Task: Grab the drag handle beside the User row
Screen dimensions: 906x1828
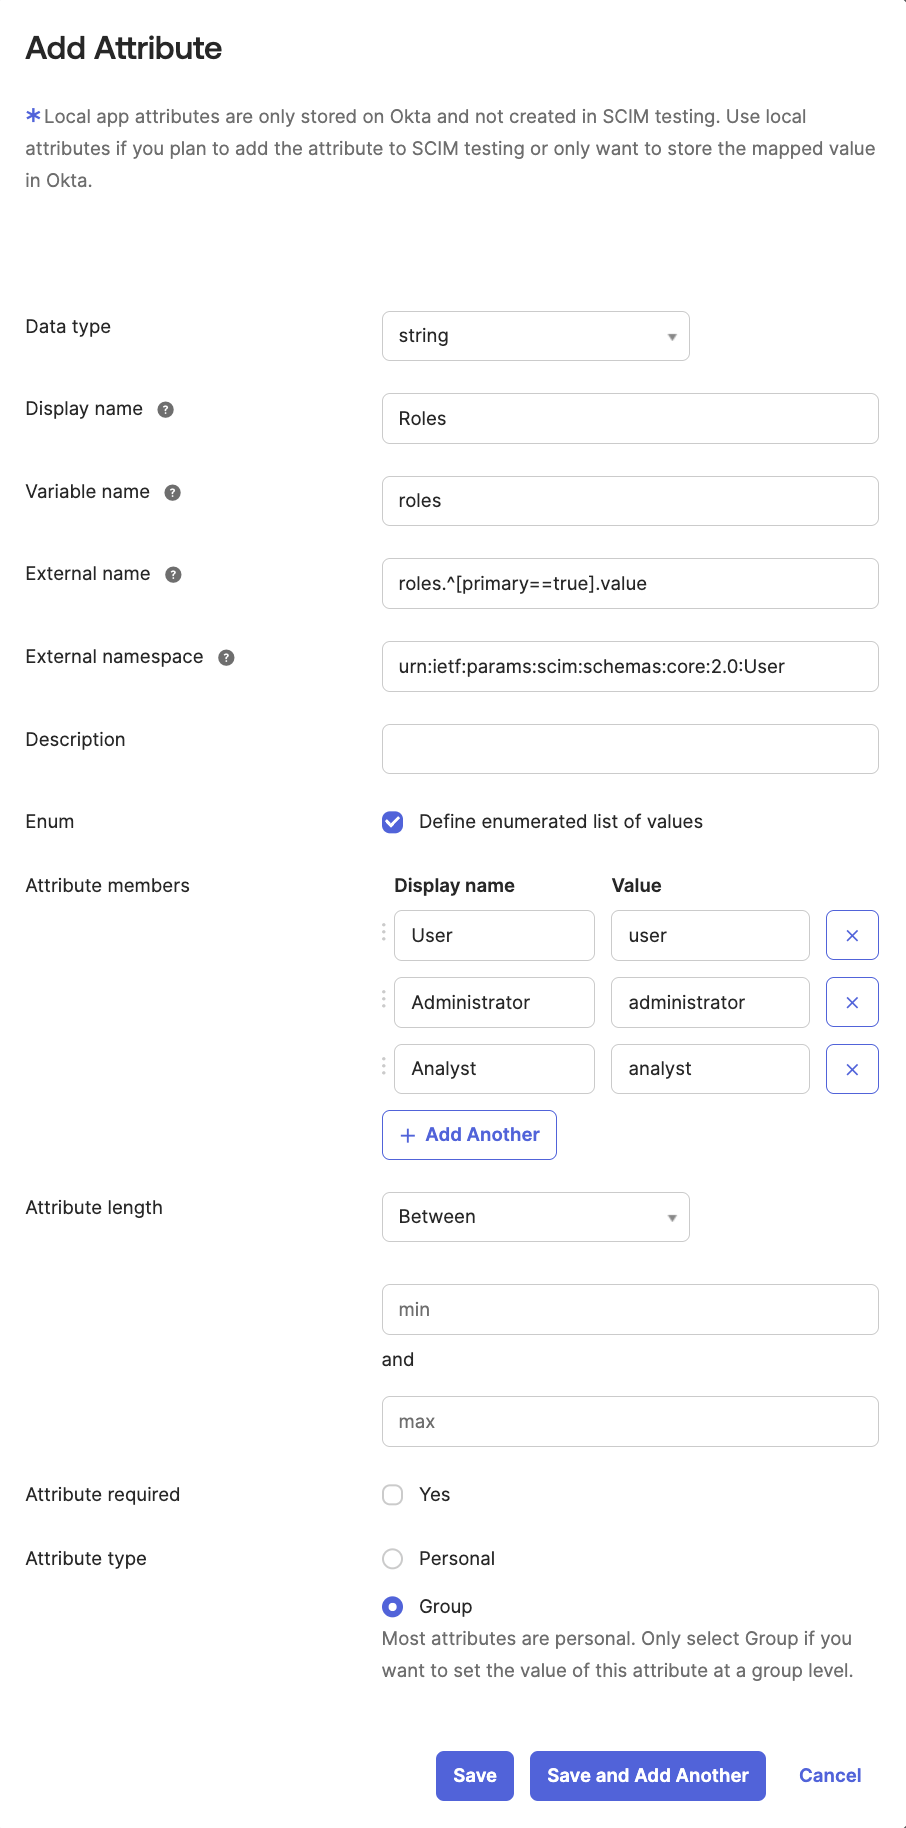Action: [383, 932]
